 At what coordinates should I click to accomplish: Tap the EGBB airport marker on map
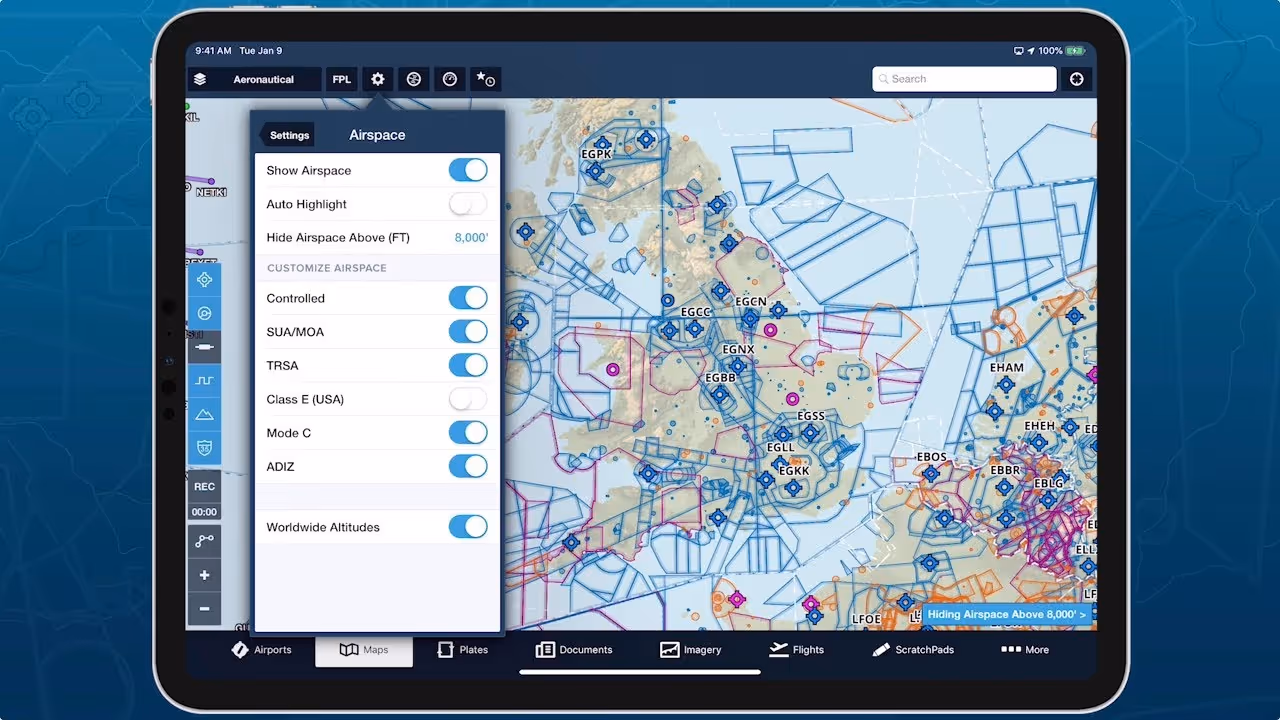tap(720, 395)
